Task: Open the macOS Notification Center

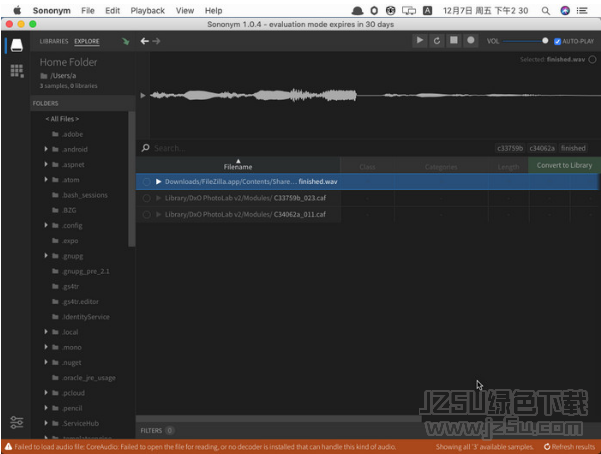Action: (582, 11)
